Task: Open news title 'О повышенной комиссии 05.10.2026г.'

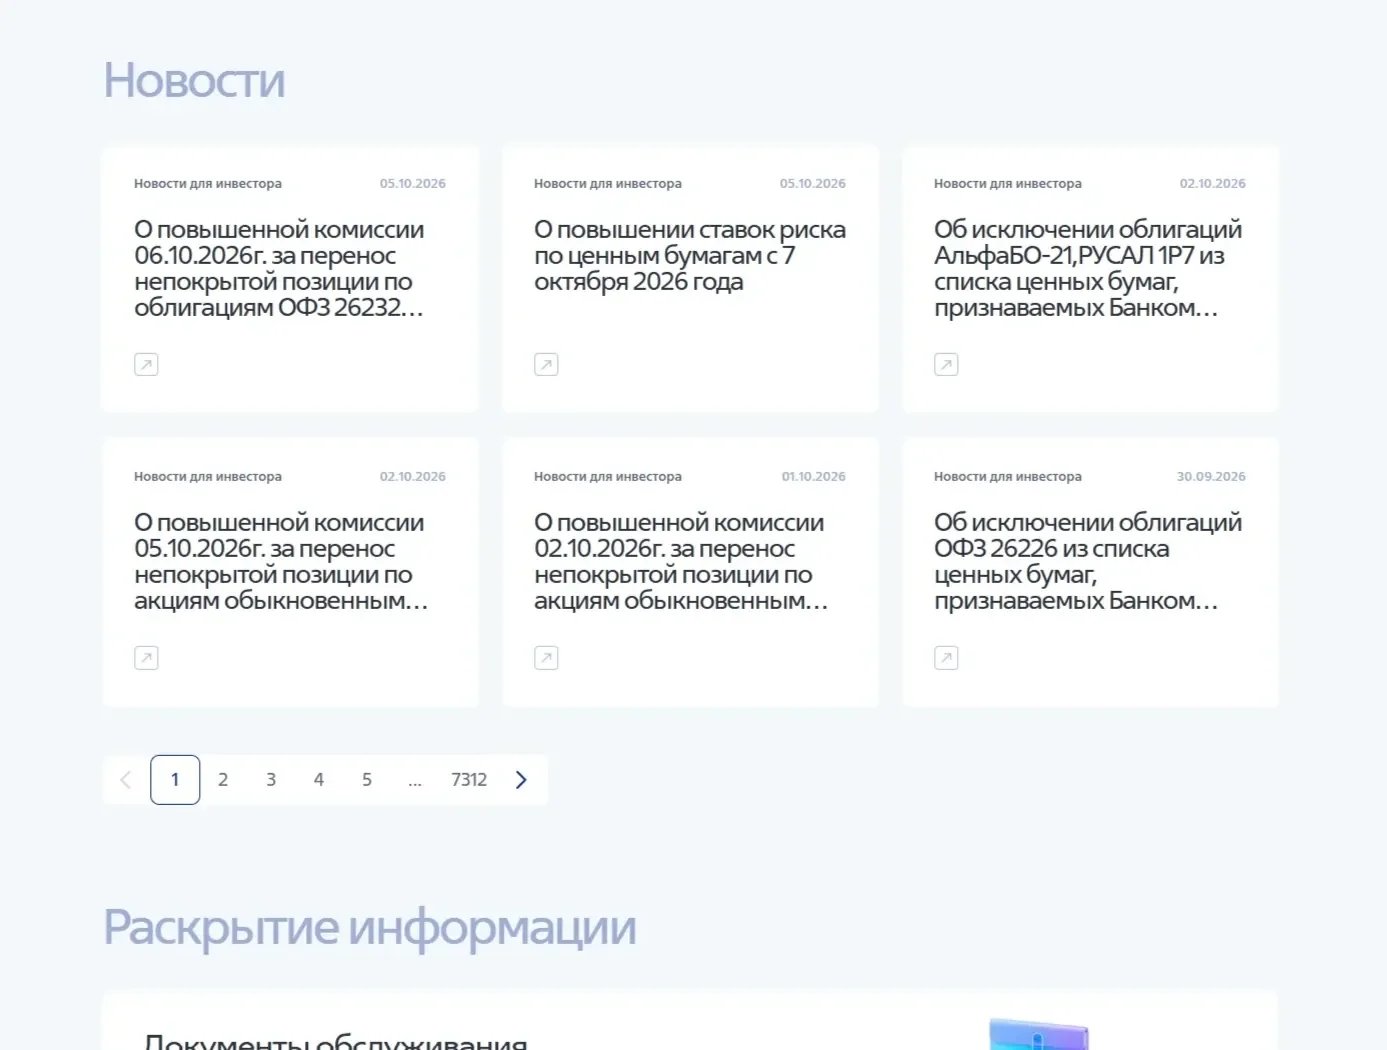Action: point(281,562)
